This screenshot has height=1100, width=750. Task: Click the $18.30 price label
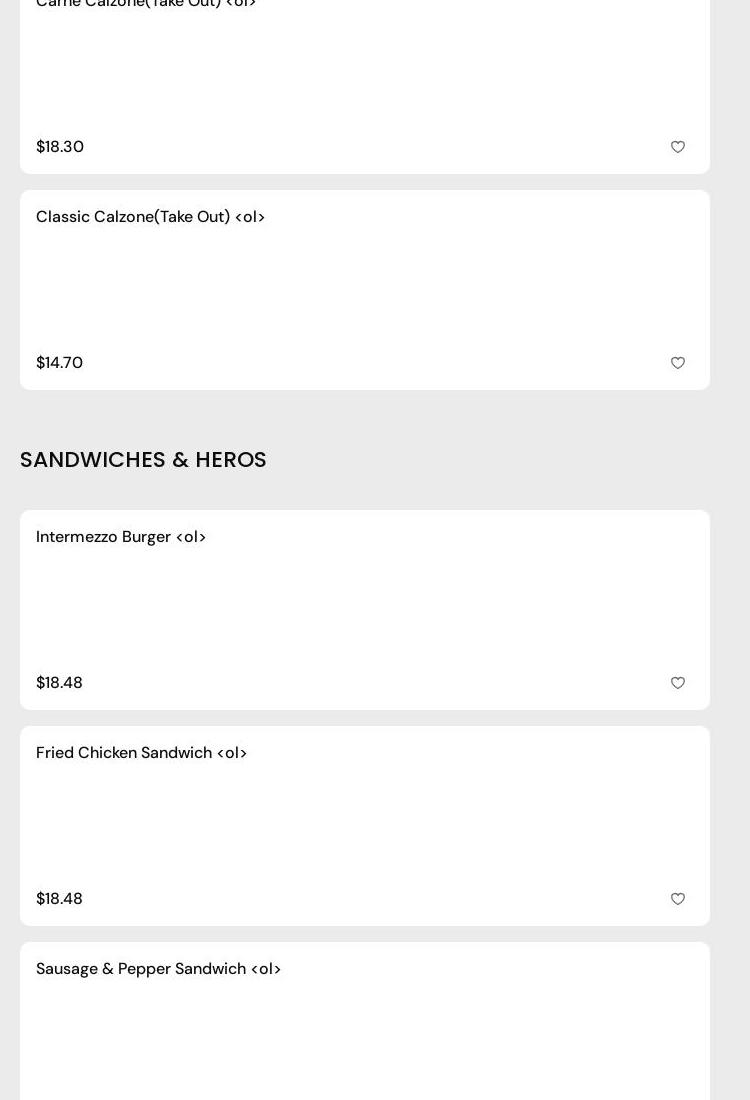60,147
